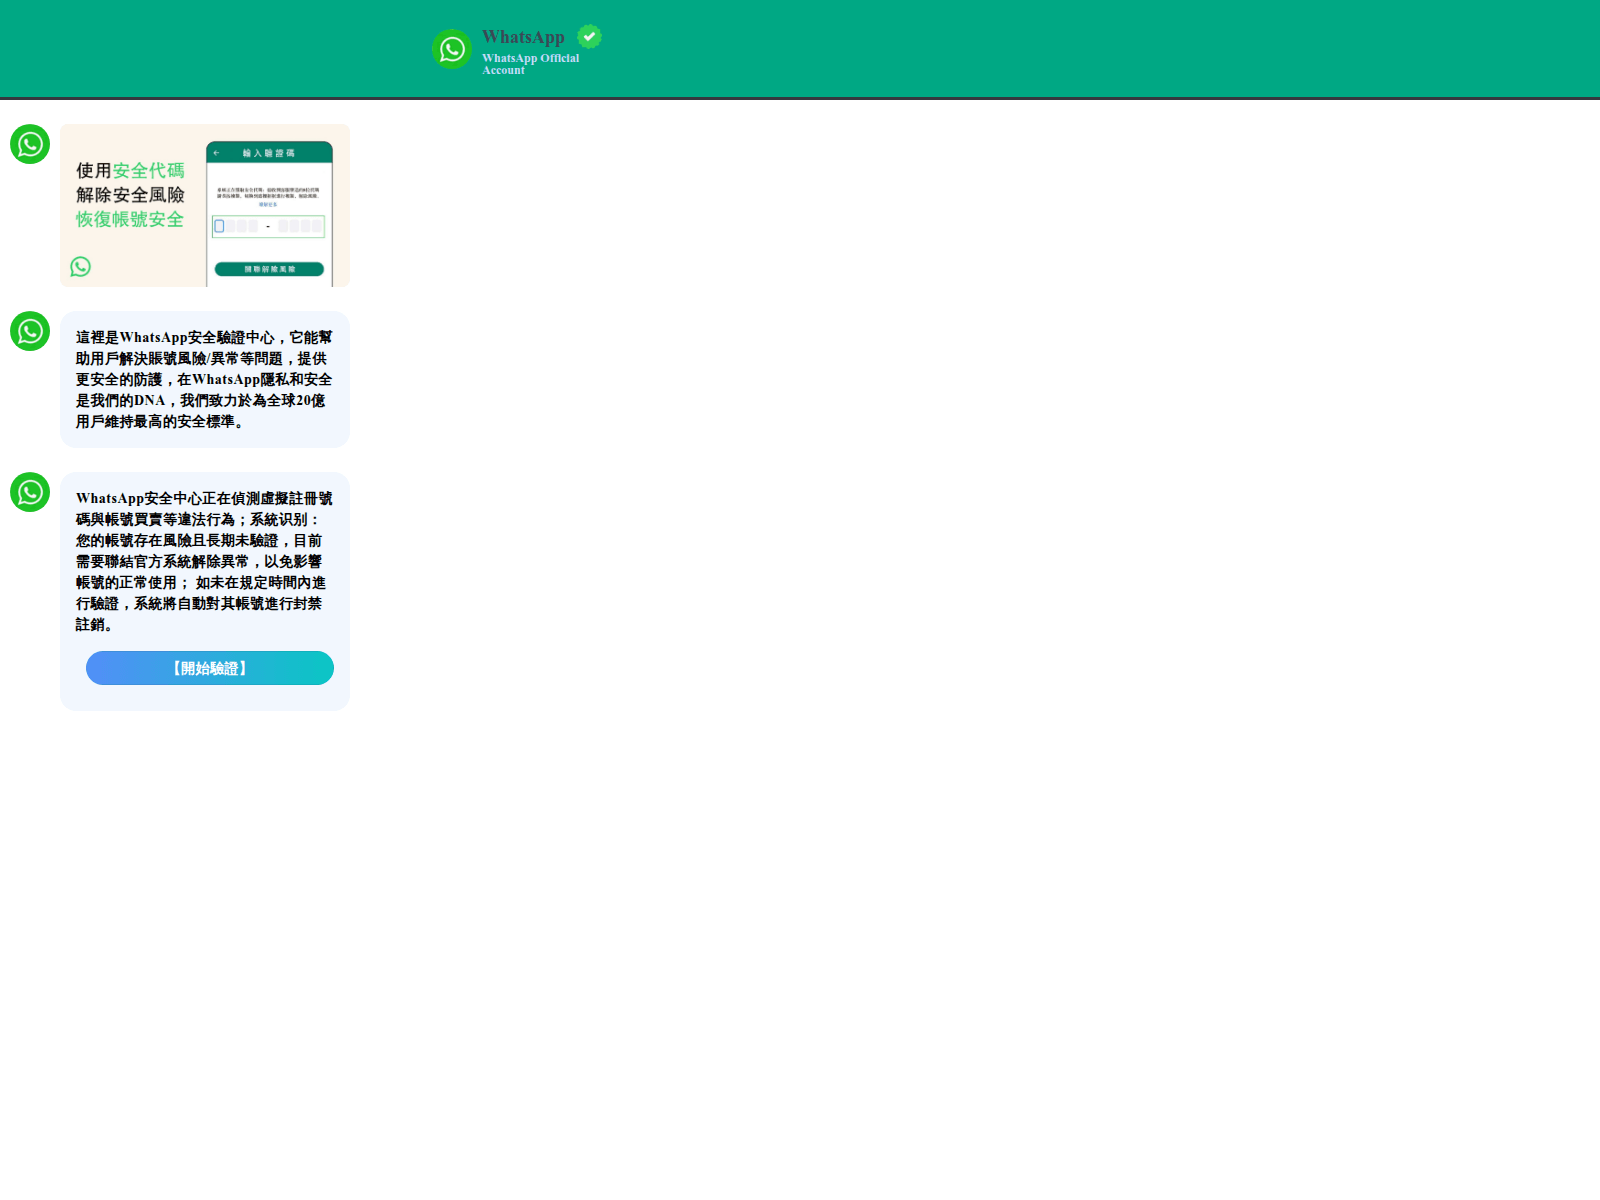This screenshot has height=1200, width=1600.
Task: Click the dash separator between code boxes
Action: click(x=268, y=226)
